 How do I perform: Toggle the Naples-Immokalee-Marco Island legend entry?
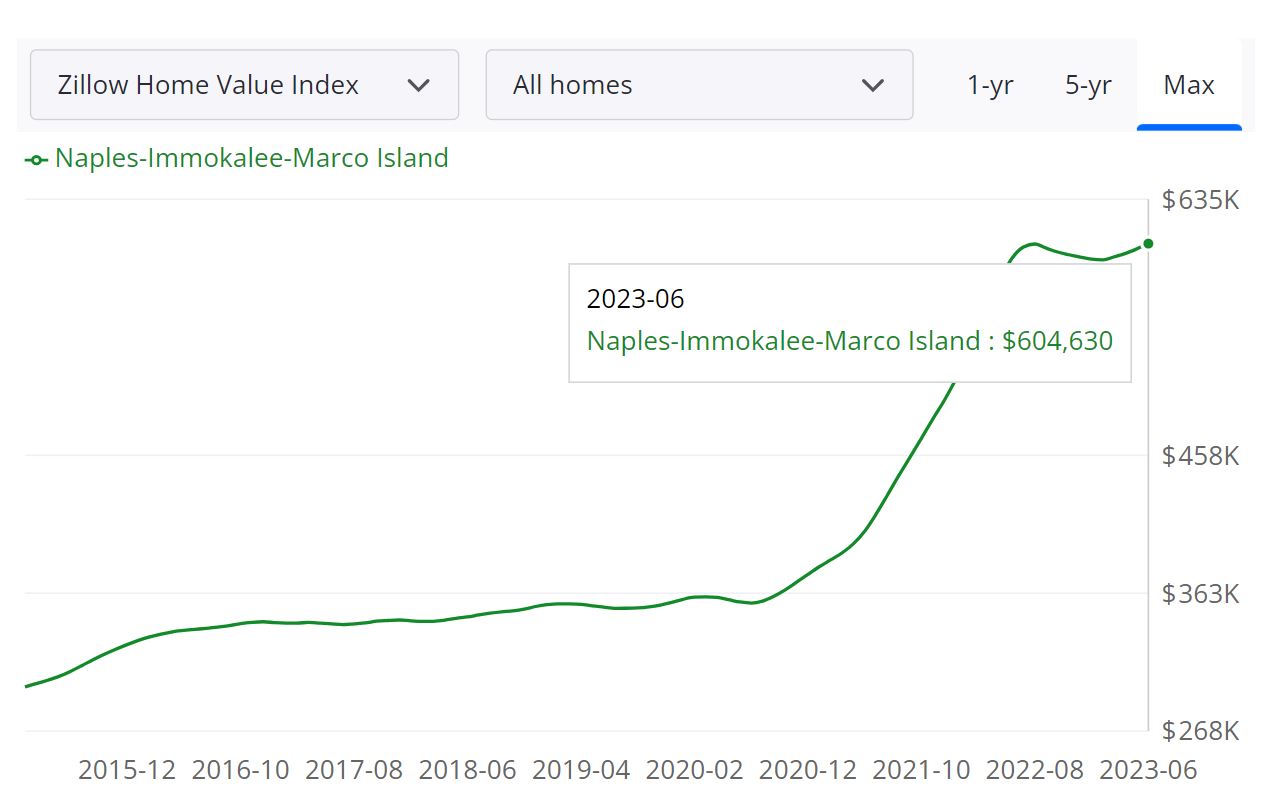point(237,158)
